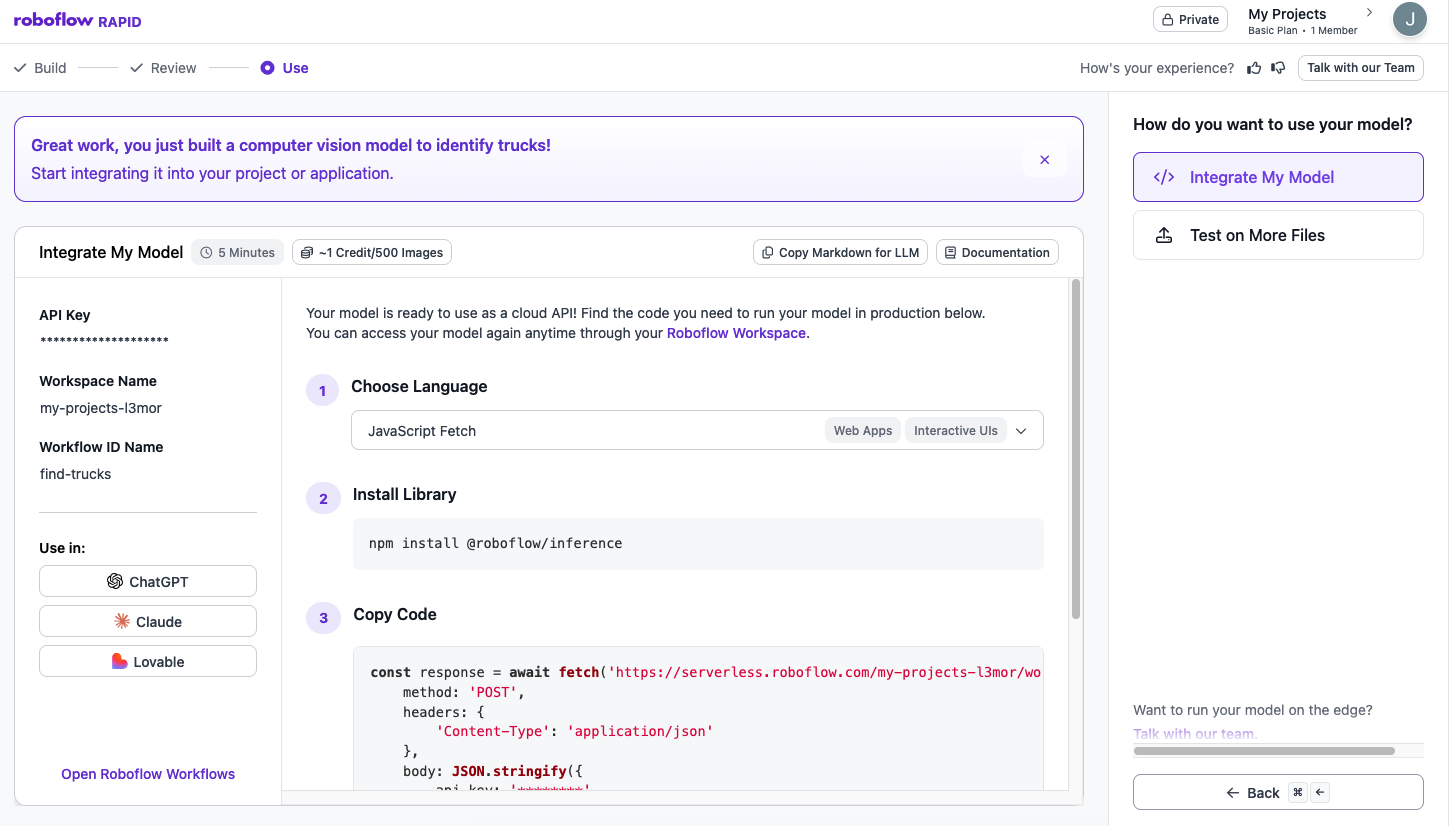This screenshot has width=1449, height=826.
Task: Switch to the Review step
Action: point(163,68)
